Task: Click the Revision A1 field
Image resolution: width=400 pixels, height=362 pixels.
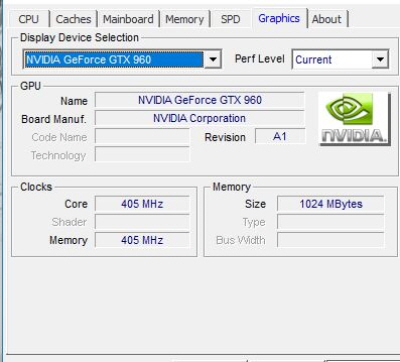Action: [280, 136]
